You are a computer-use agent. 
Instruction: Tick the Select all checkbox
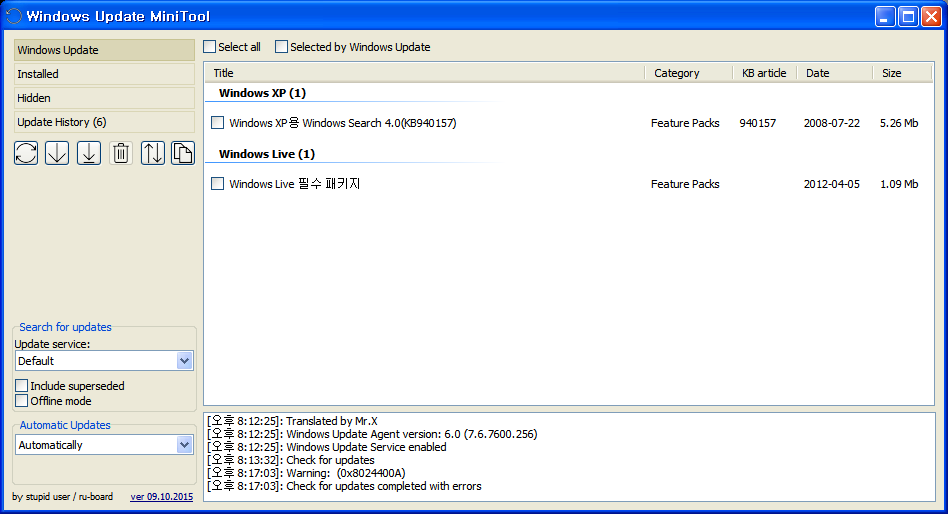210,47
